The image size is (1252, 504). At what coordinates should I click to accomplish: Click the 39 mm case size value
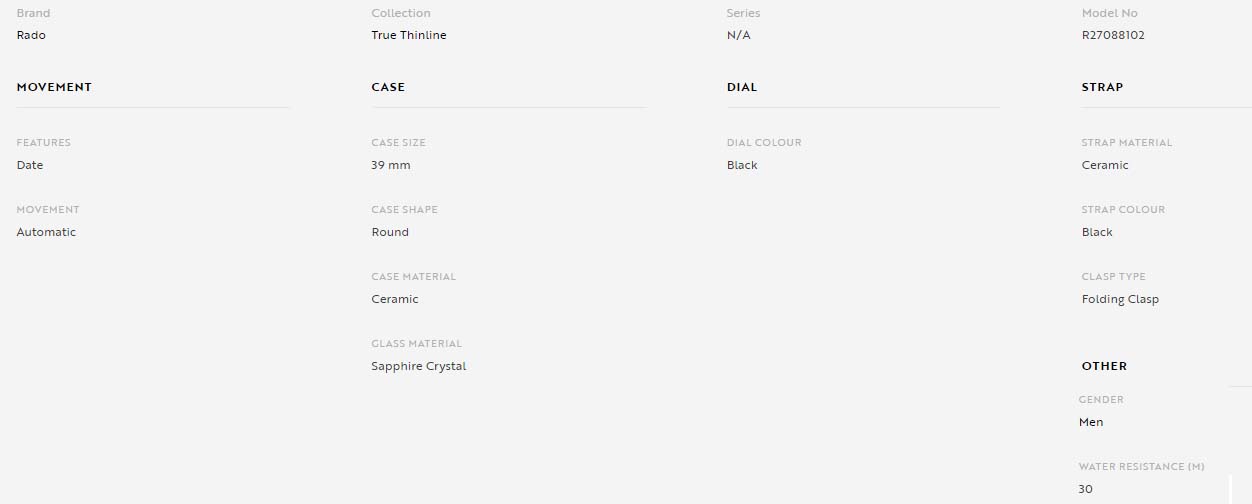391,165
